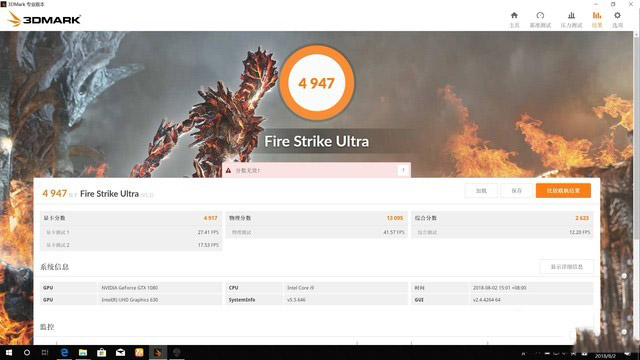Open the Options (选项) gear icon
Viewport: 640px width, 360px height.
pyautogui.click(x=617, y=16)
